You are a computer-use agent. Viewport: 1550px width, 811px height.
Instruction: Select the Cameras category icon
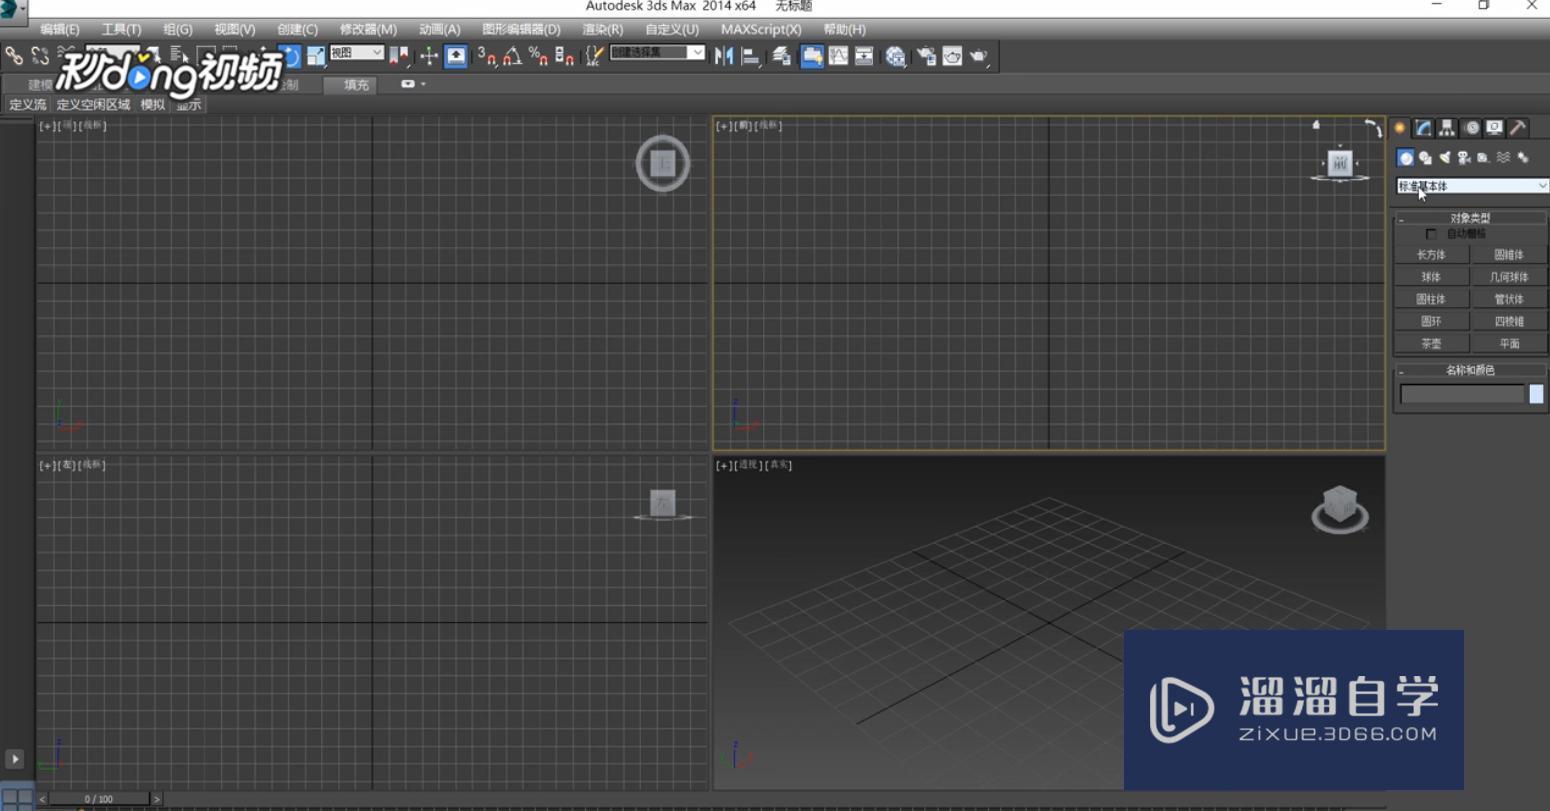pyautogui.click(x=1466, y=158)
